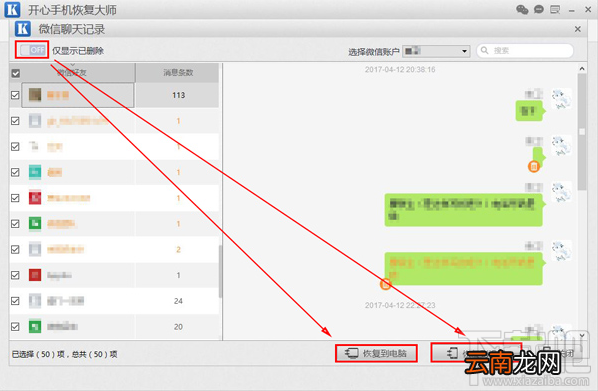The height and width of the screenshot is (391, 598).
Task: Close the 微信聊天记录 dialog
Action: click(577, 29)
